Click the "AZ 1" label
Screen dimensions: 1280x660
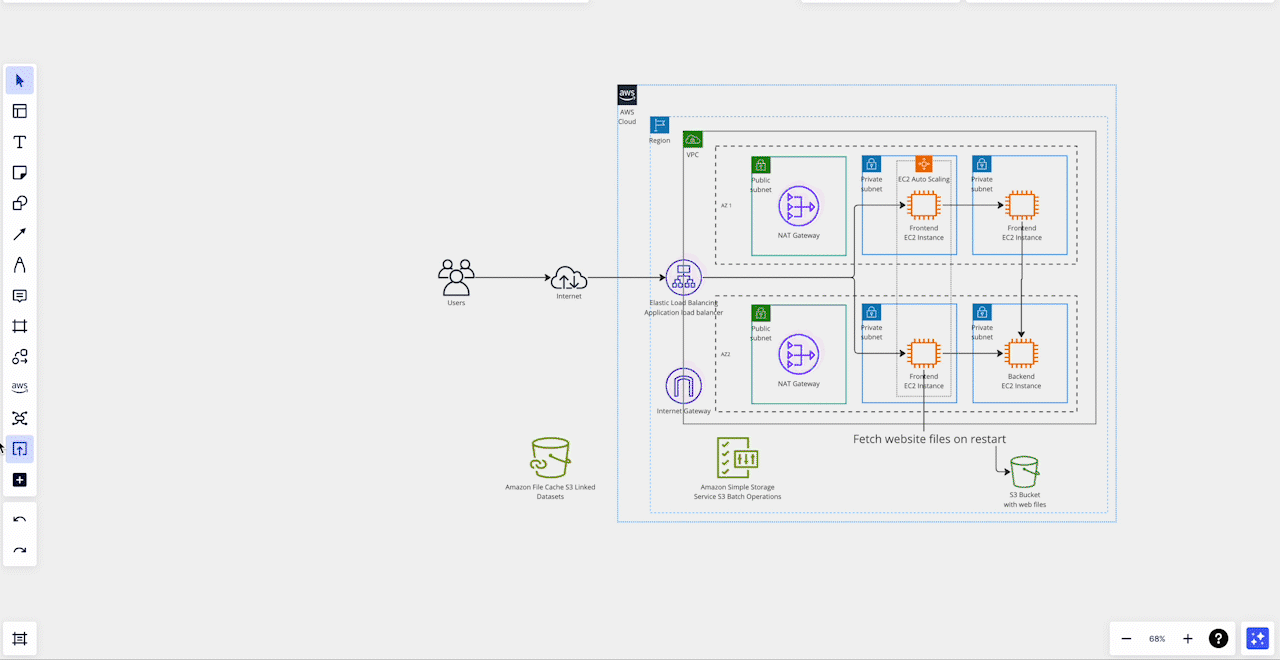(726, 206)
